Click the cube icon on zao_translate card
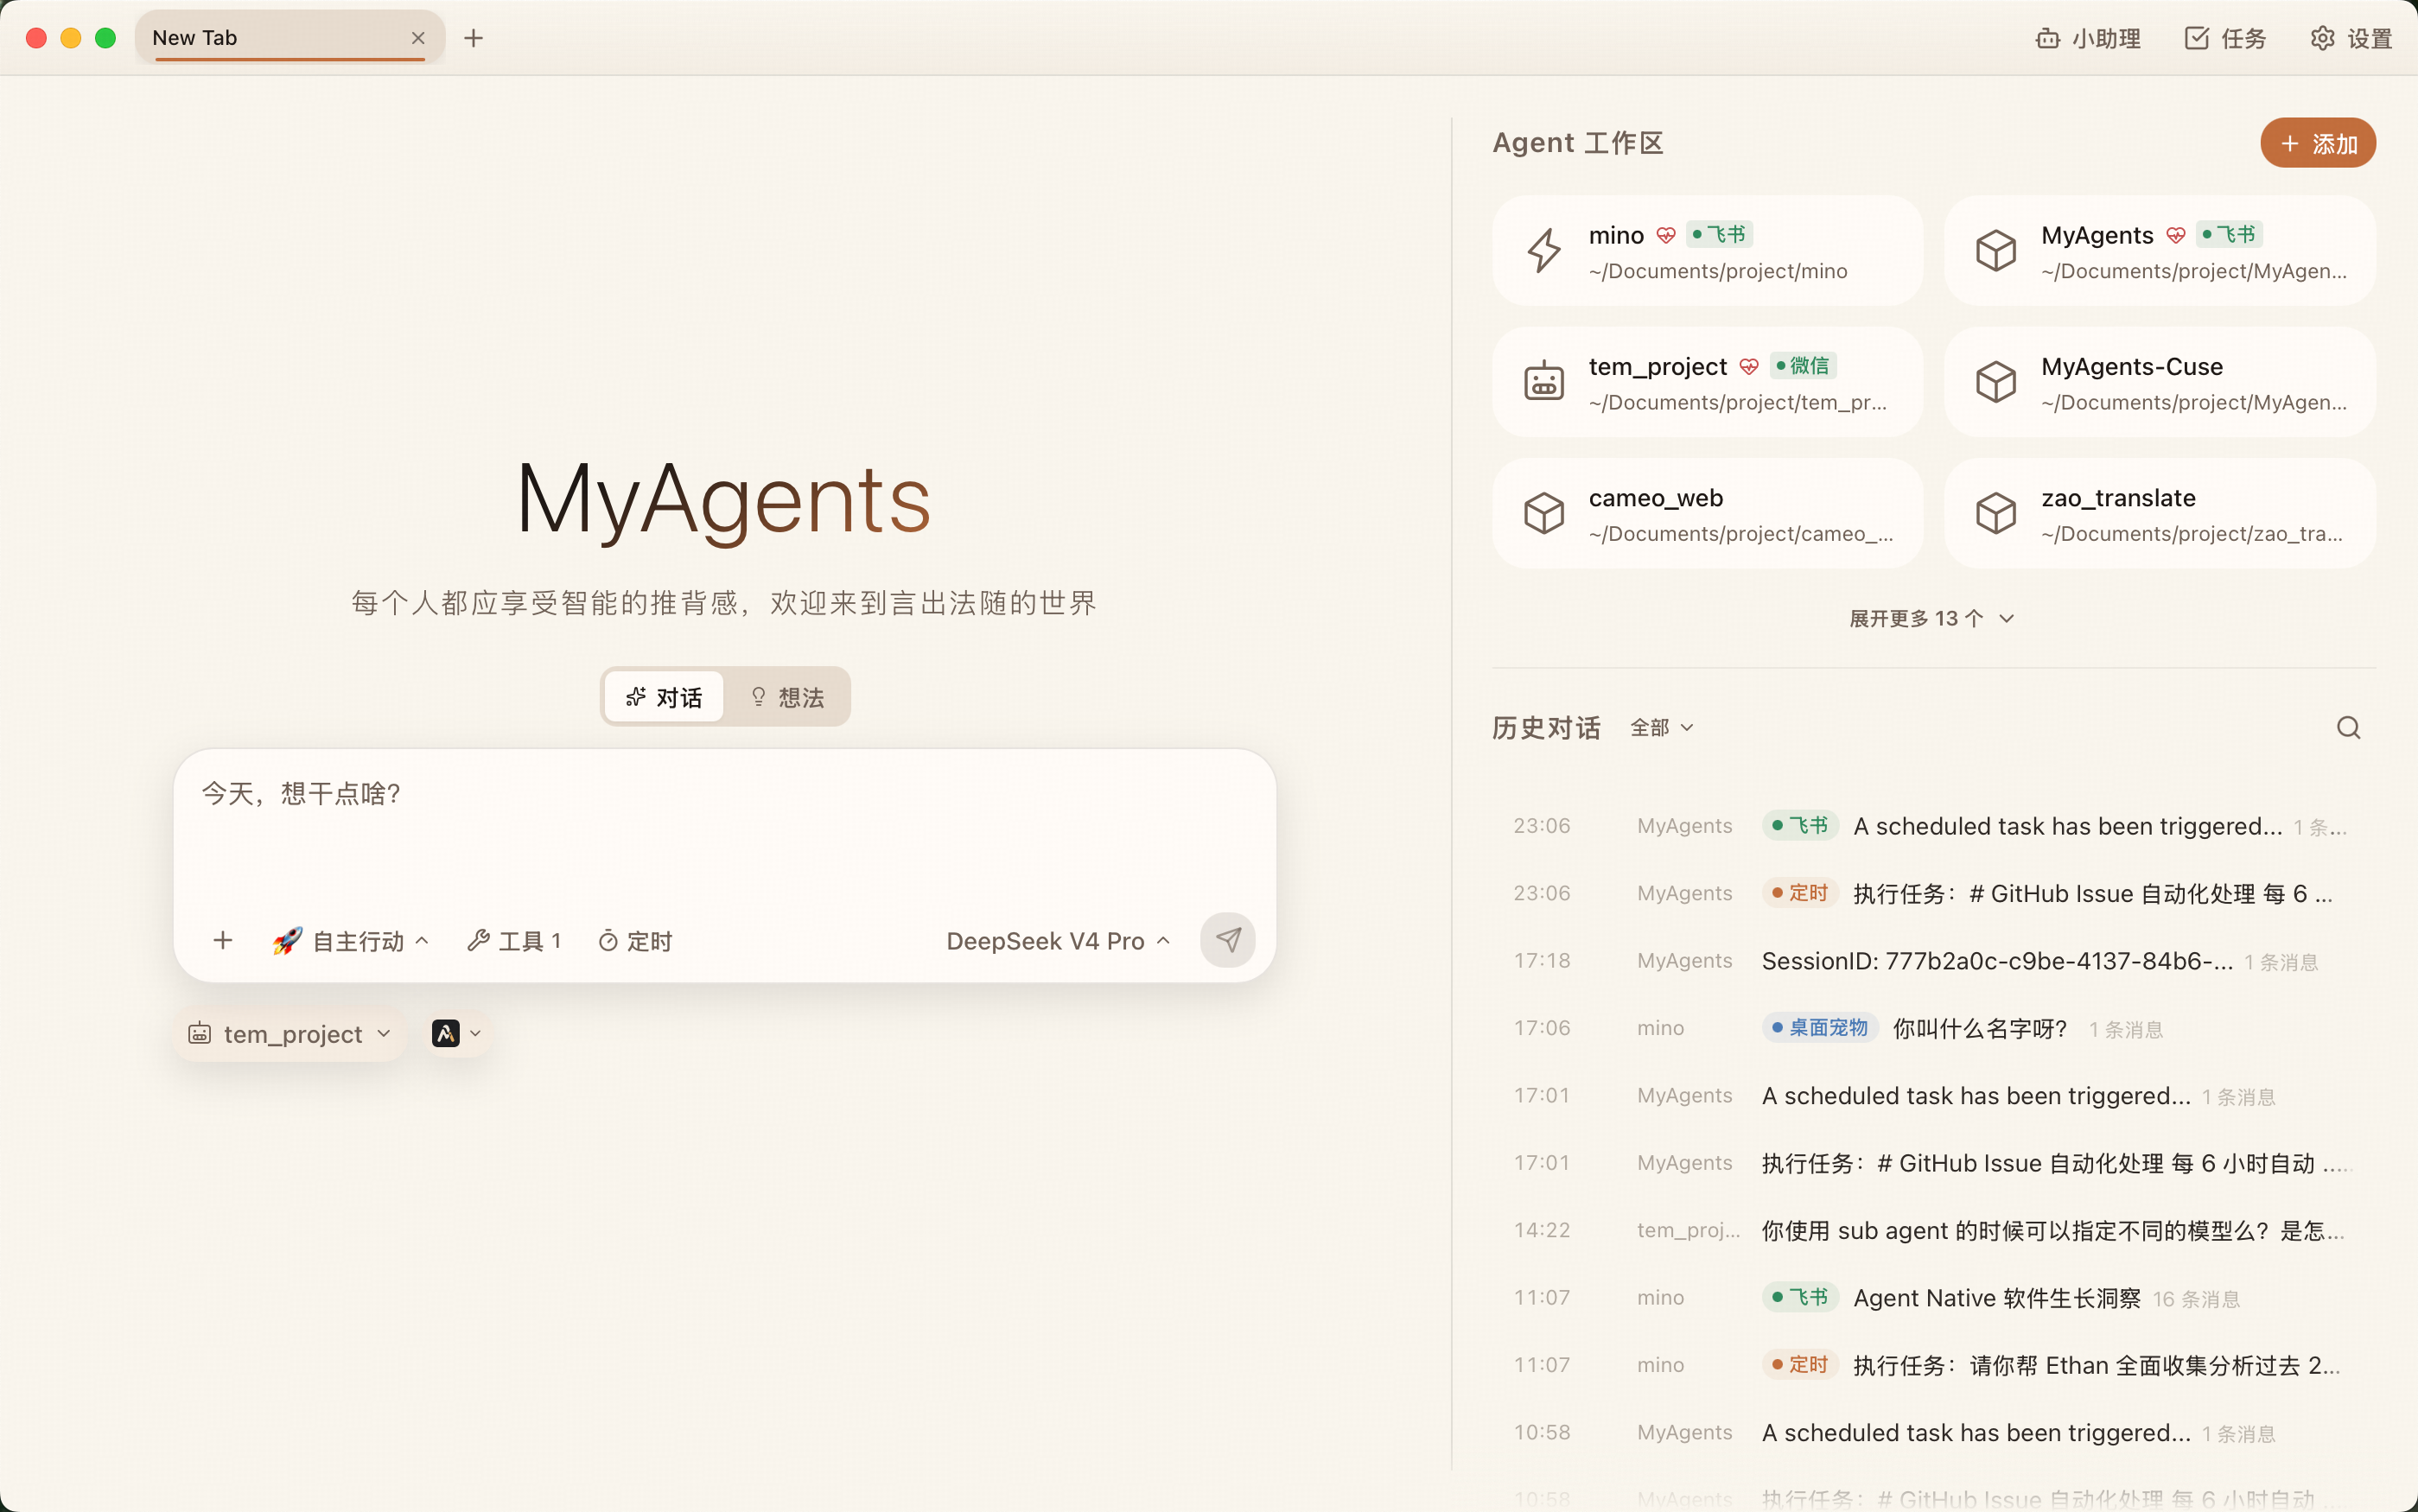Viewport: 2418px width, 1512px height. pos(1995,513)
